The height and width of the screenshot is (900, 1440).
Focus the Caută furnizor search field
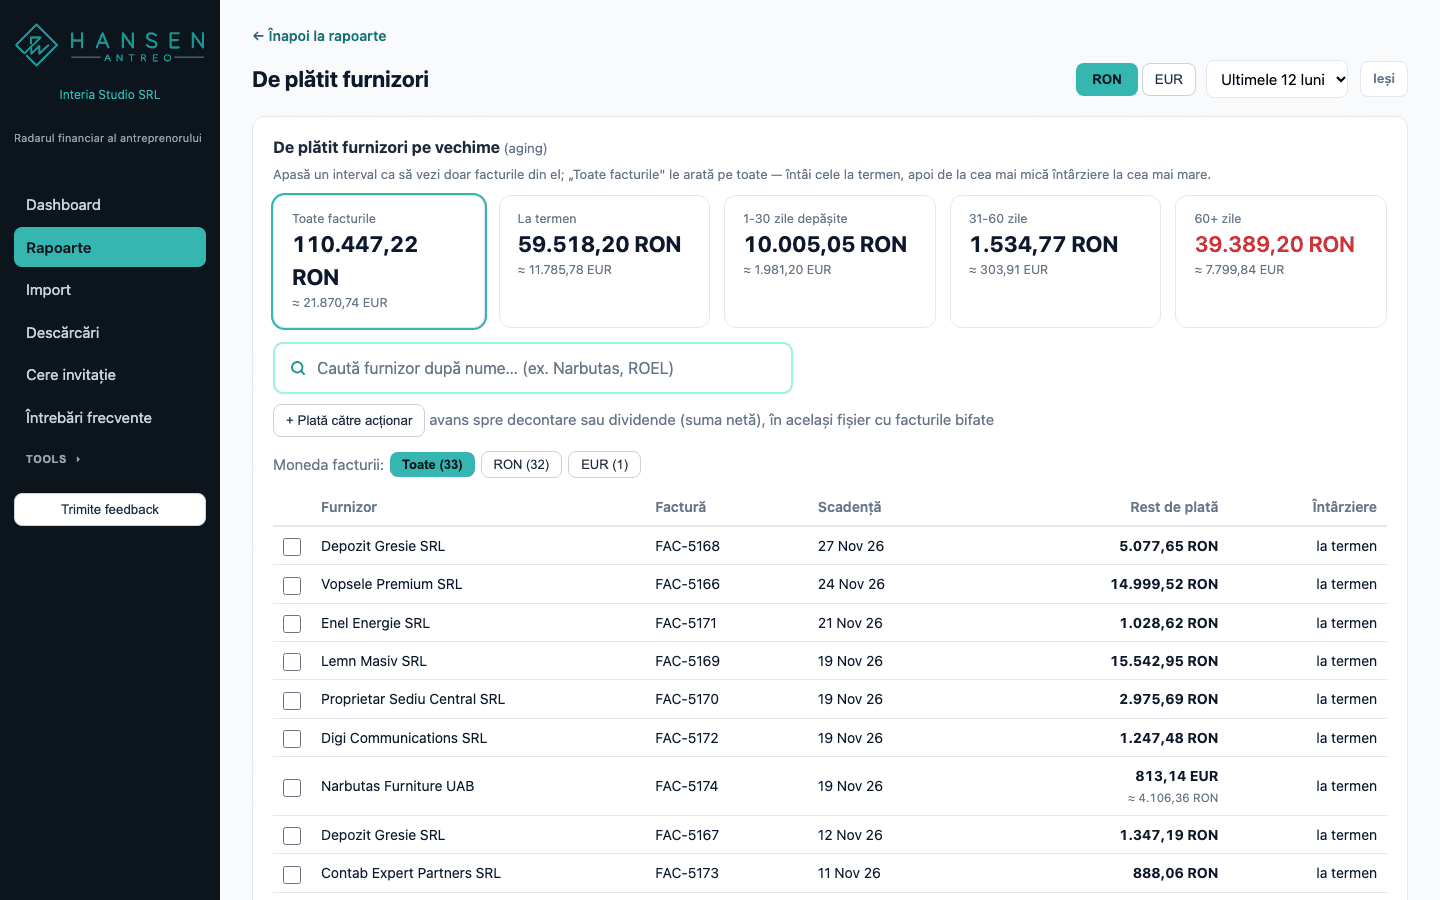533,368
